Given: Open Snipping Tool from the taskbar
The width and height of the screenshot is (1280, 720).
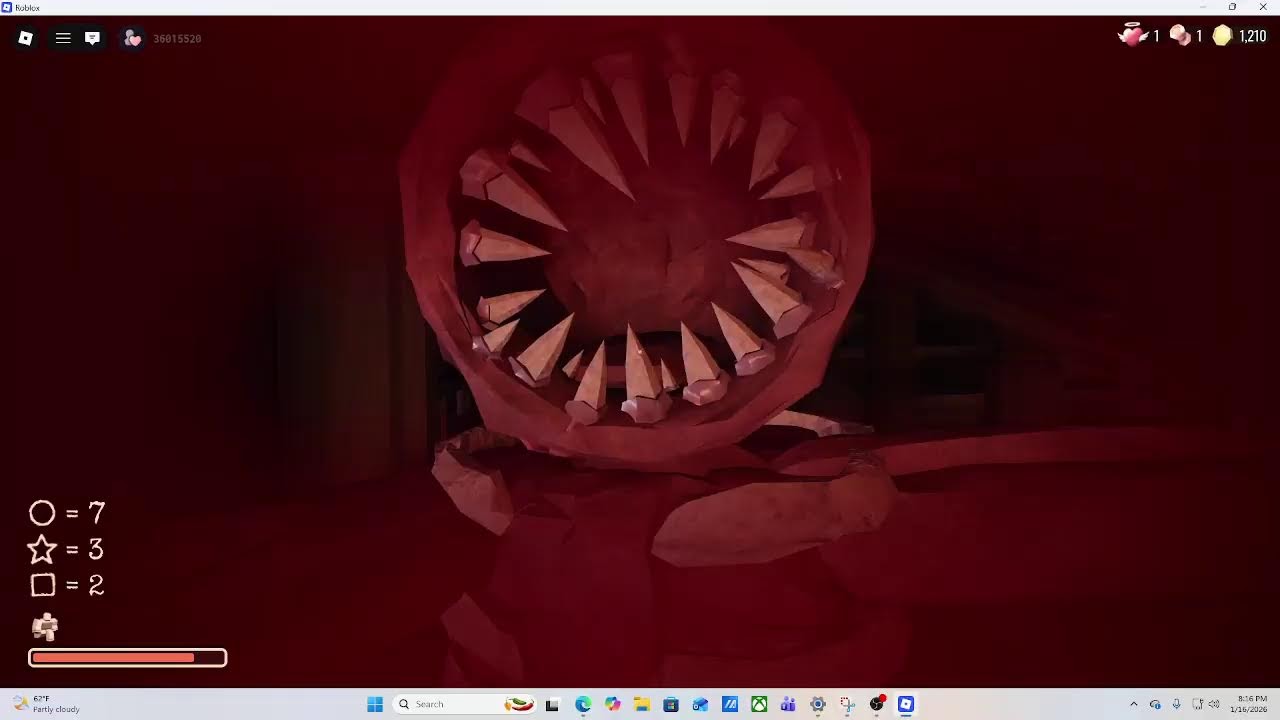Looking at the screenshot, I should pos(847,704).
